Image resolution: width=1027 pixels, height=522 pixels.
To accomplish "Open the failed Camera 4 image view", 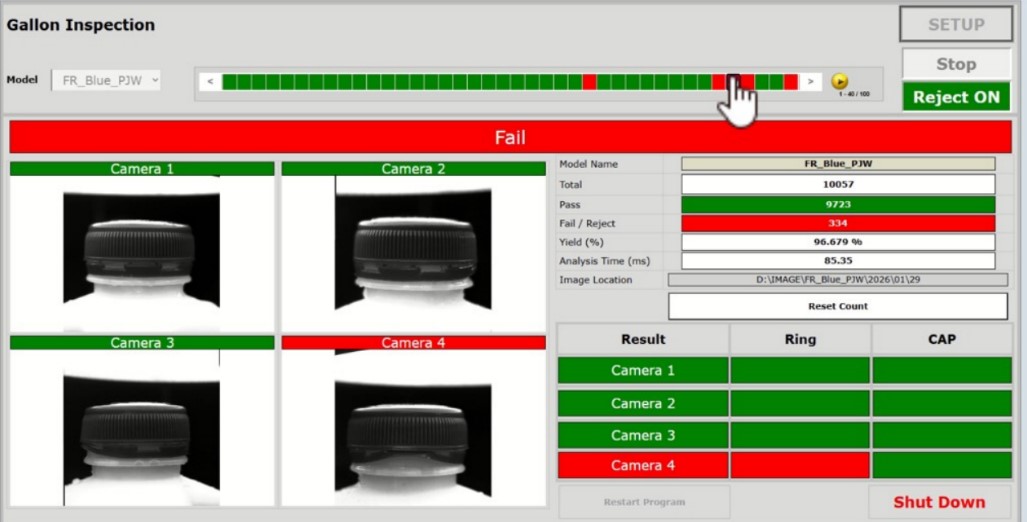I will click(x=413, y=426).
